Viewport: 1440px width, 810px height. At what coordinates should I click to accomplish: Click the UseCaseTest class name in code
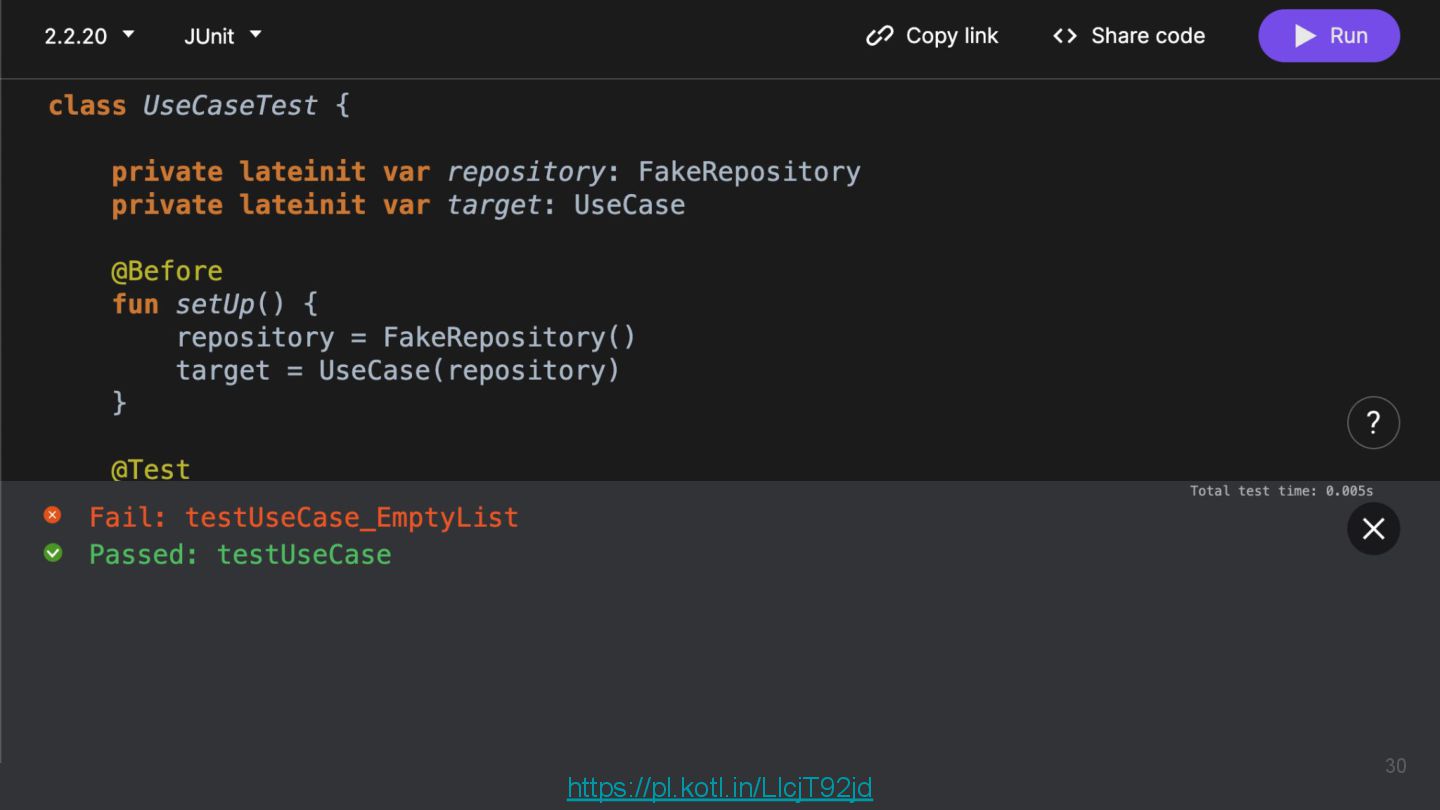[x=230, y=105]
